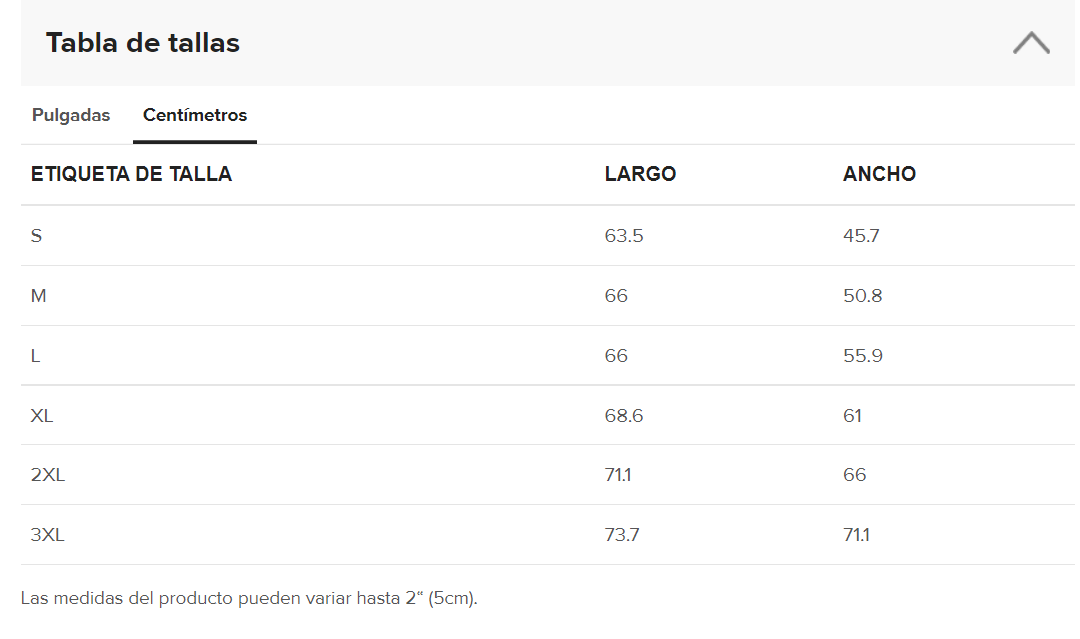Screen dimensions: 1080x639
Task: Select the S size row label
Action: (x=37, y=236)
